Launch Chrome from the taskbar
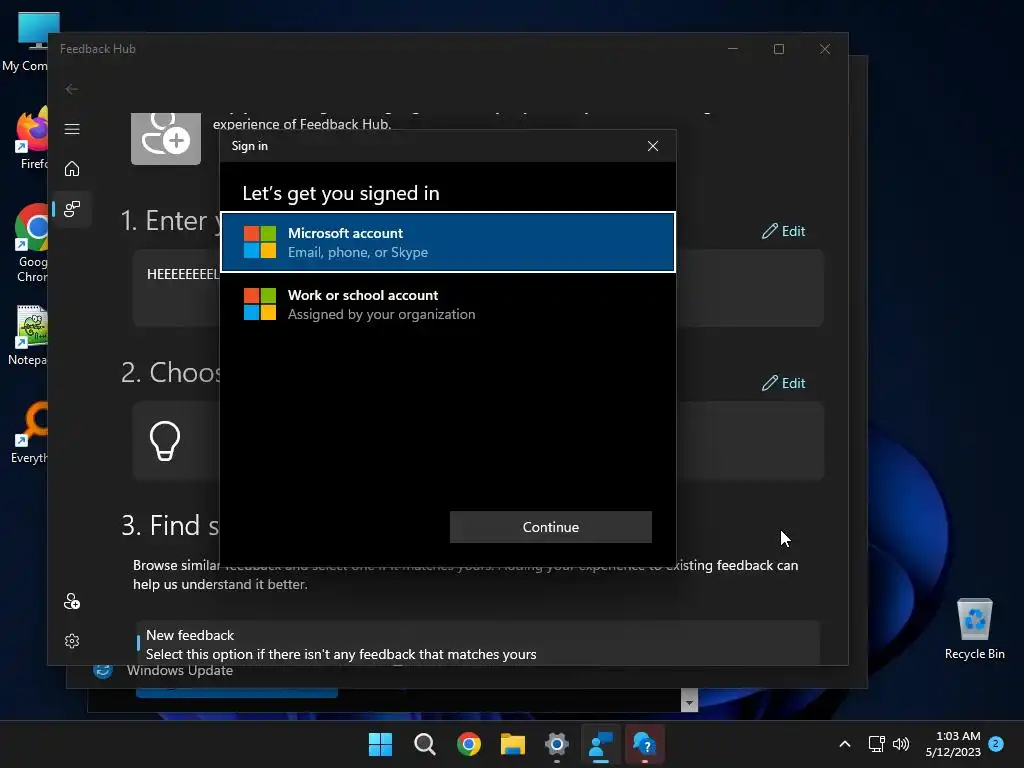Image resolution: width=1024 pixels, height=768 pixels. click(x=469, y=744)
